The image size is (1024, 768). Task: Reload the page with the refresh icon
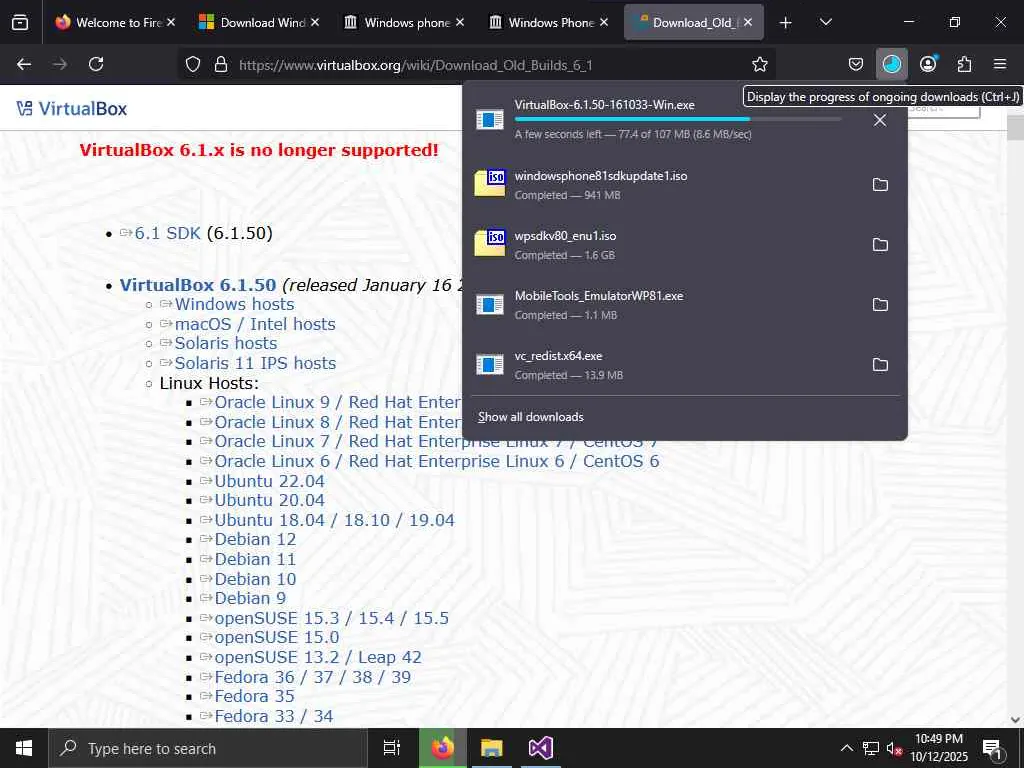point(96,64)
